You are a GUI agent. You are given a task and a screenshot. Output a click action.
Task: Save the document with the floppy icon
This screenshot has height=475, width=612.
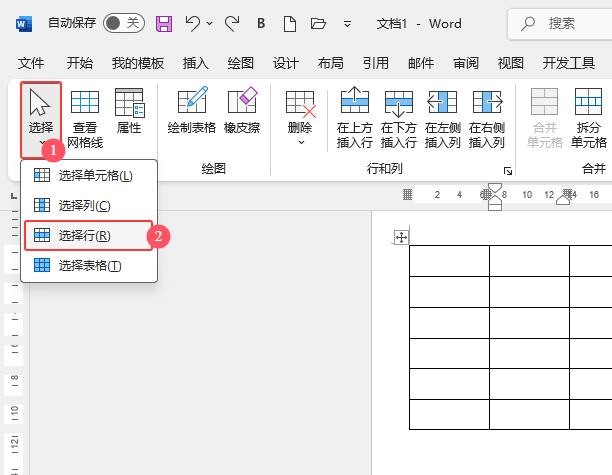tap(164, 24)
